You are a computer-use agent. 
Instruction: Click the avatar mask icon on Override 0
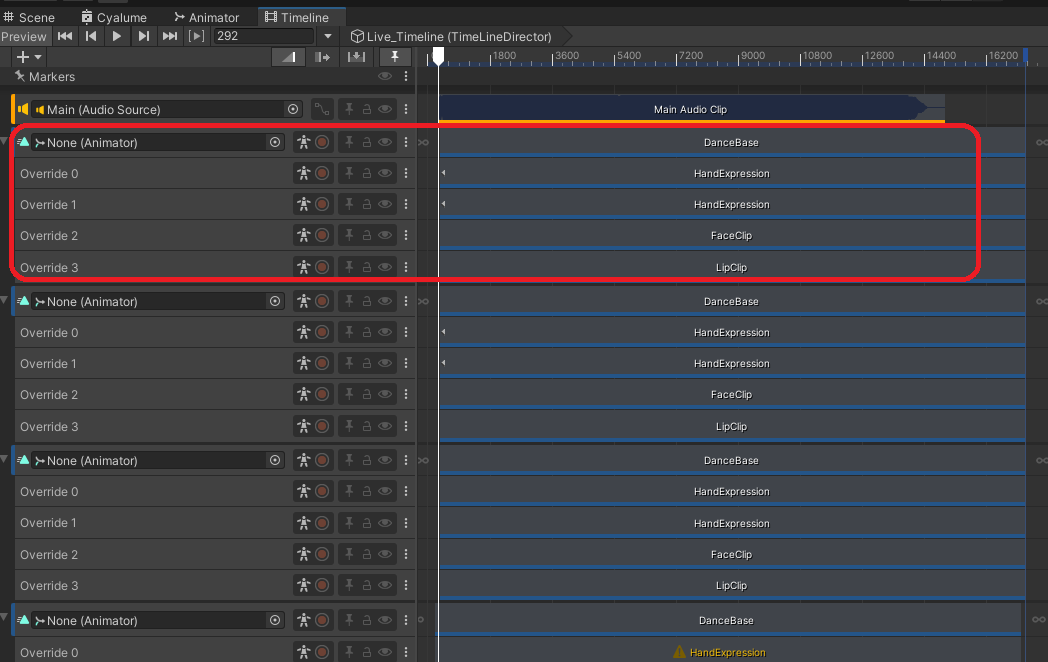click(303, 173)
